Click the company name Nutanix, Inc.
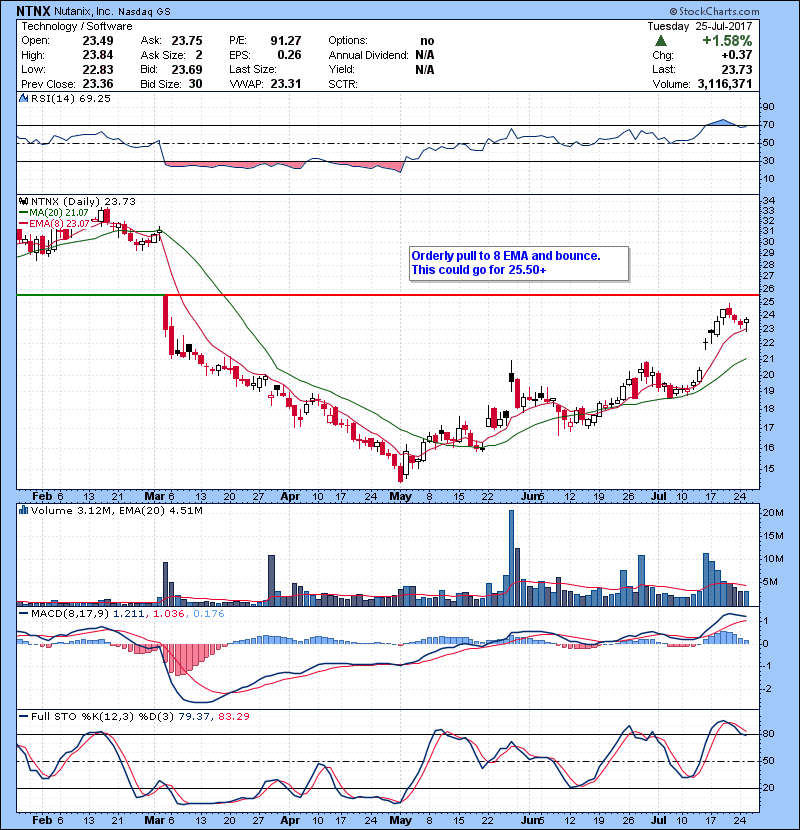Viewport: 800px width, 830px height. (x=83, y=11)
